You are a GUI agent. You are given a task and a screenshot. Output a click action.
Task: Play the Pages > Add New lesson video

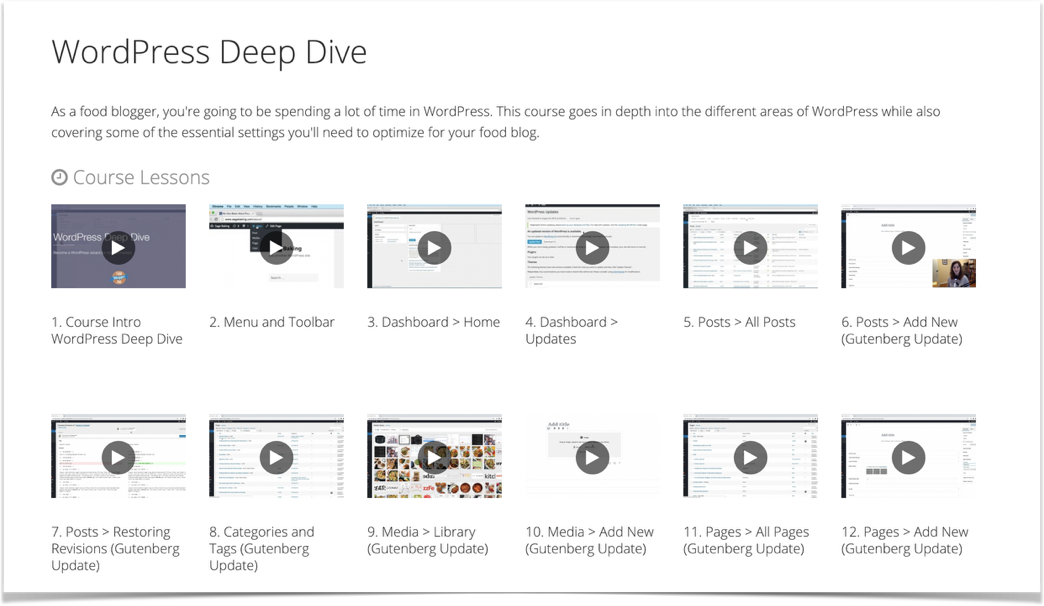tap(908, 457)
